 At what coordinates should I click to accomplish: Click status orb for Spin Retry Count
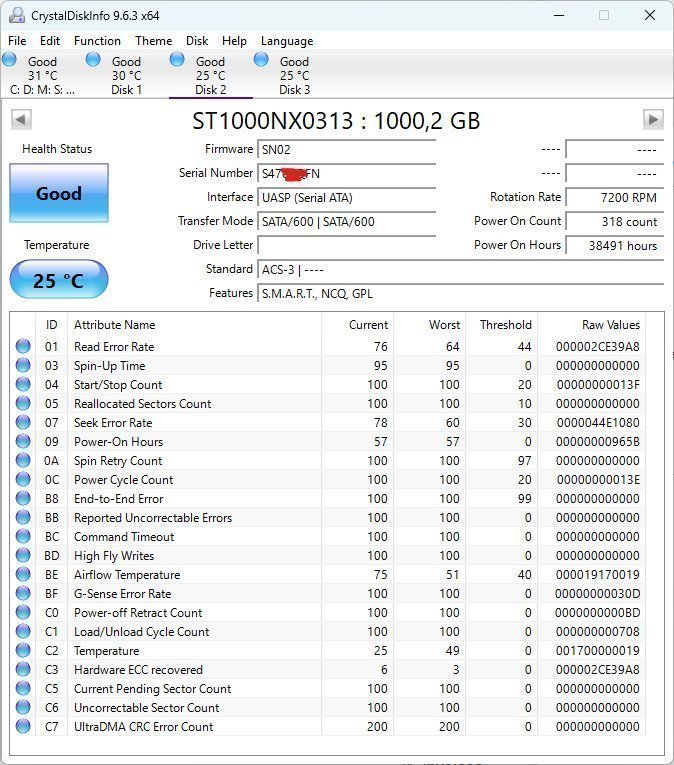pos(23,461)
